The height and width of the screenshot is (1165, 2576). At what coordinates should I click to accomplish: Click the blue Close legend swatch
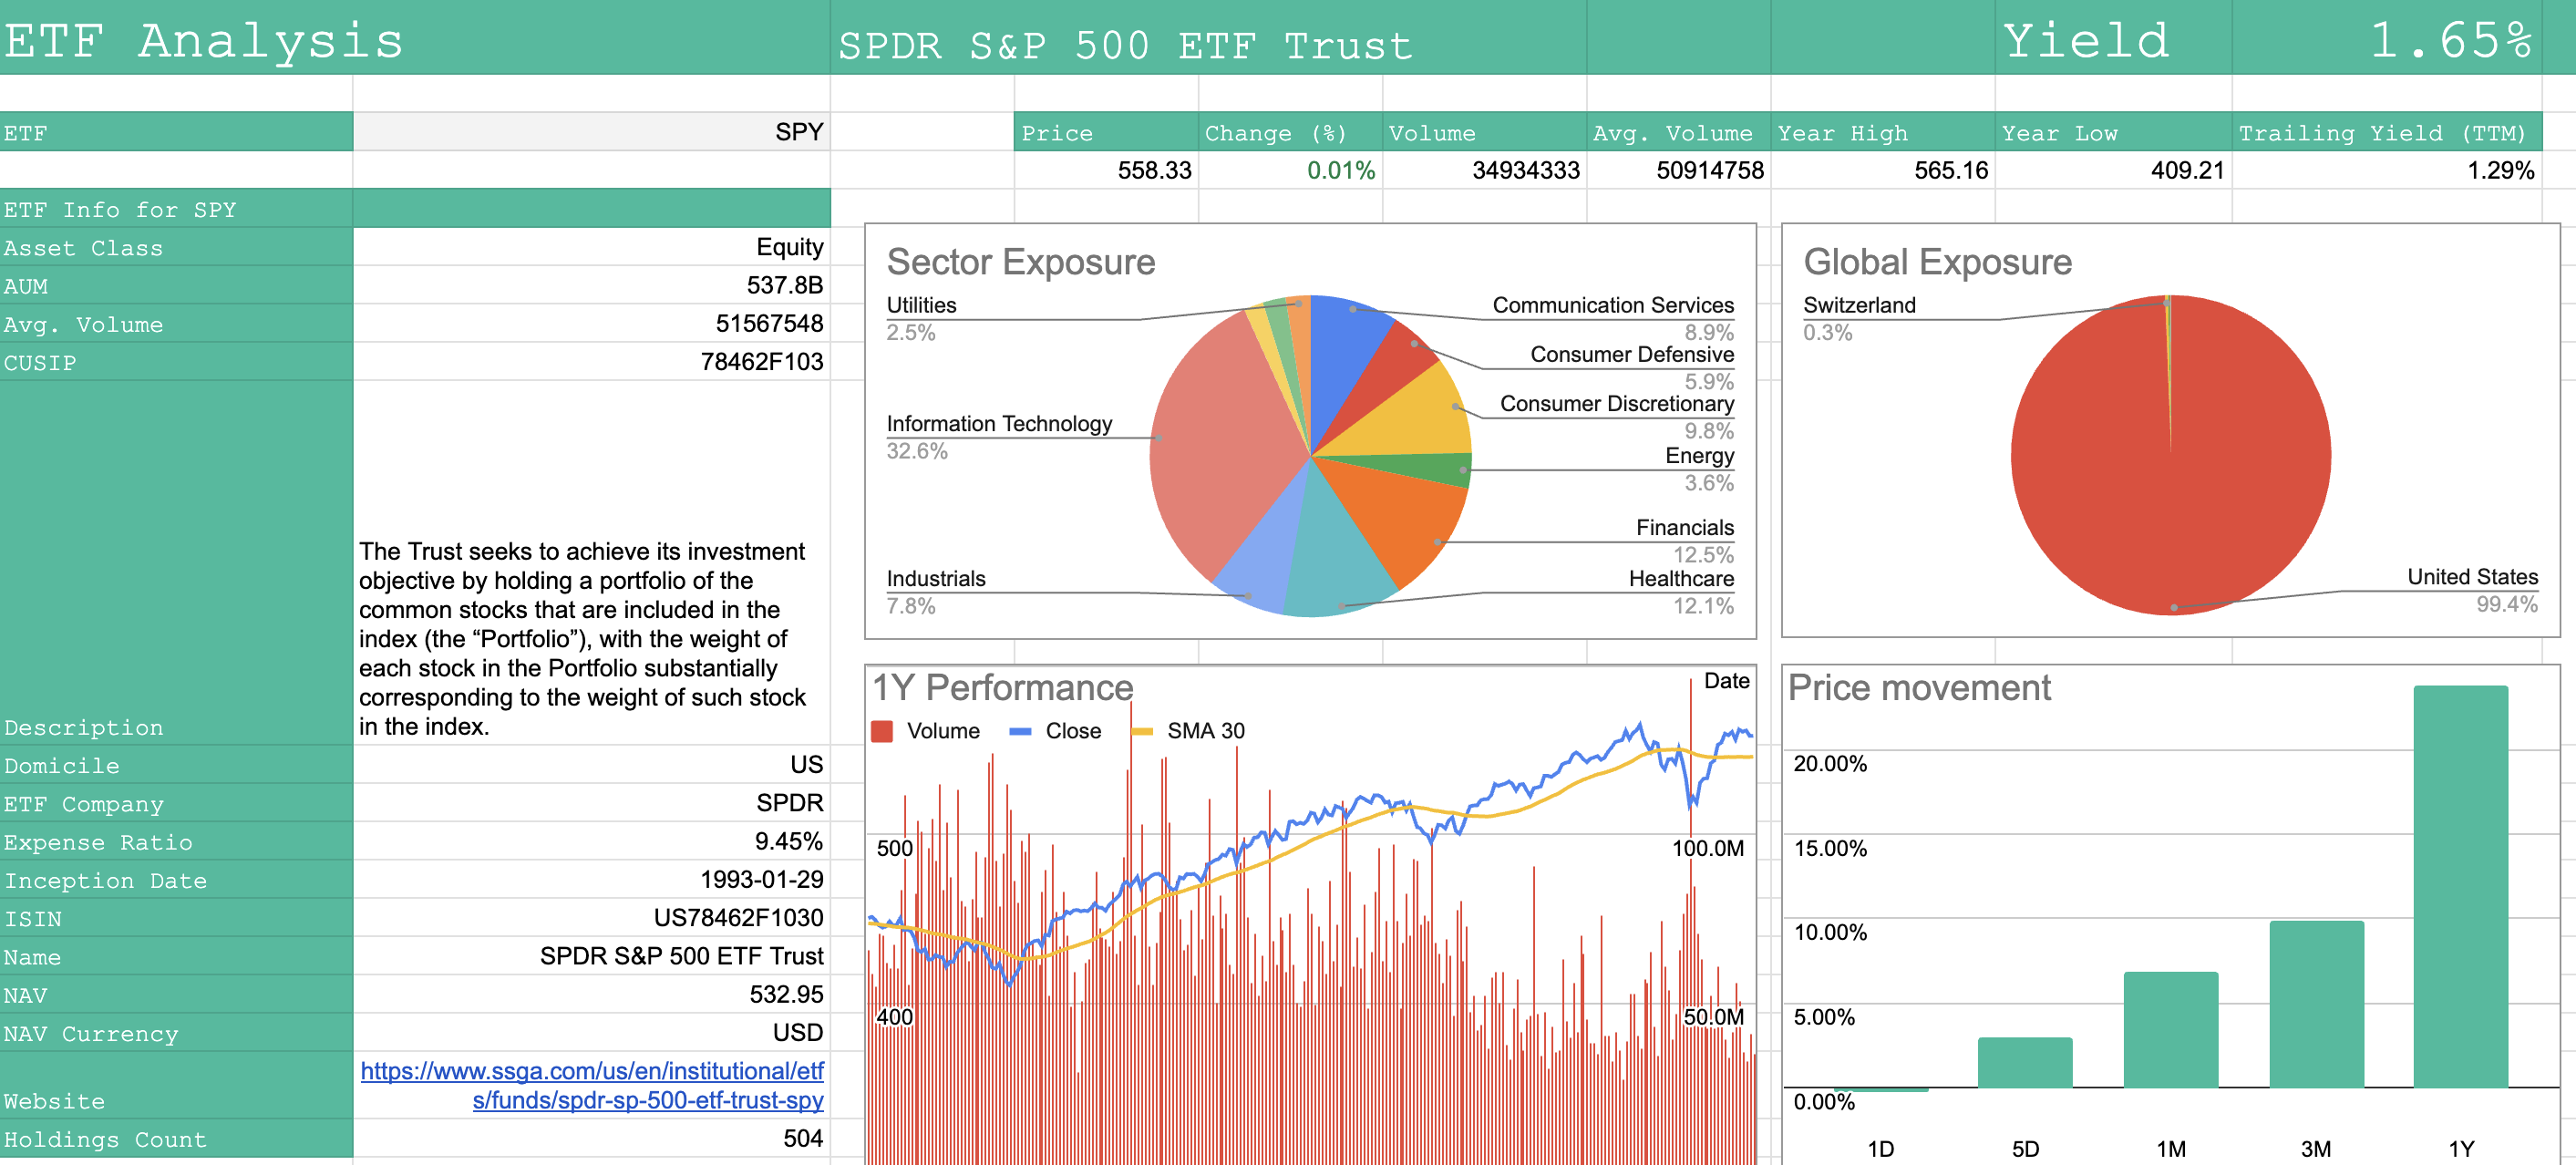tap(1020, 731)
